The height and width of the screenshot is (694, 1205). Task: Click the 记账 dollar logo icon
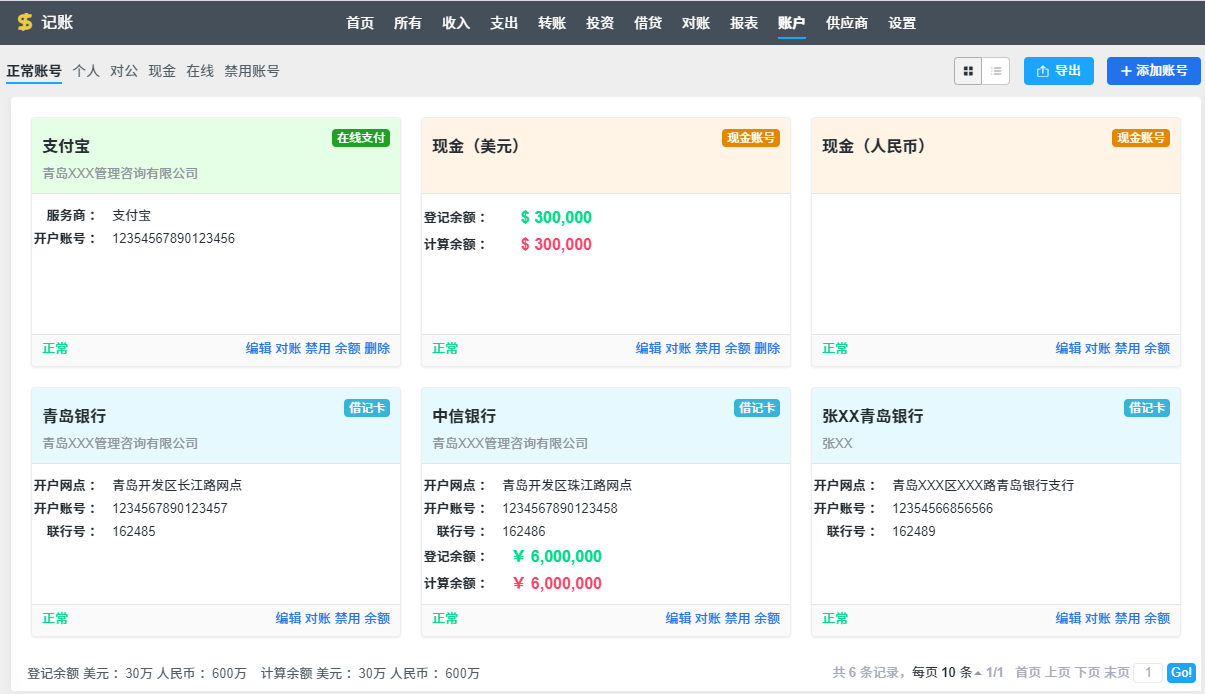pos(25,22)
